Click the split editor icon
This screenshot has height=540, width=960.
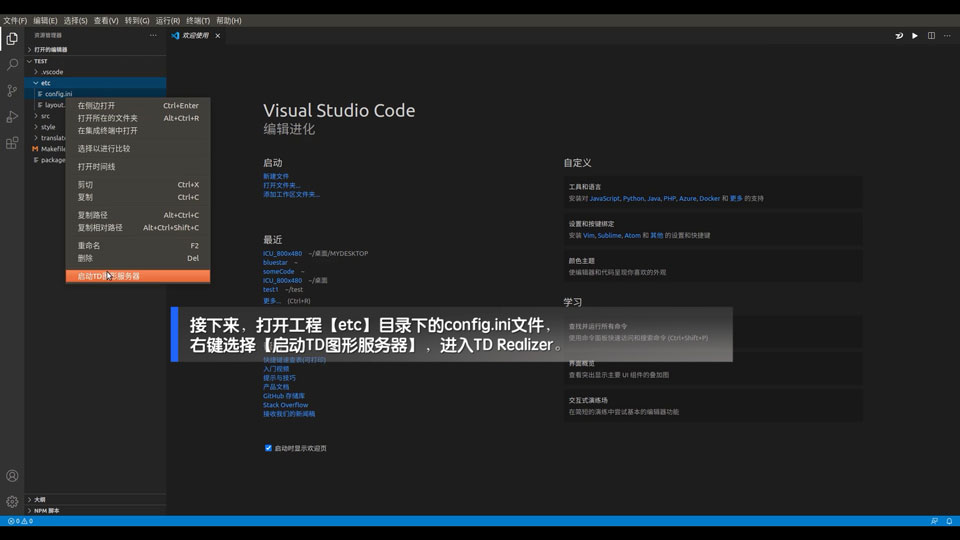[931, 36]
